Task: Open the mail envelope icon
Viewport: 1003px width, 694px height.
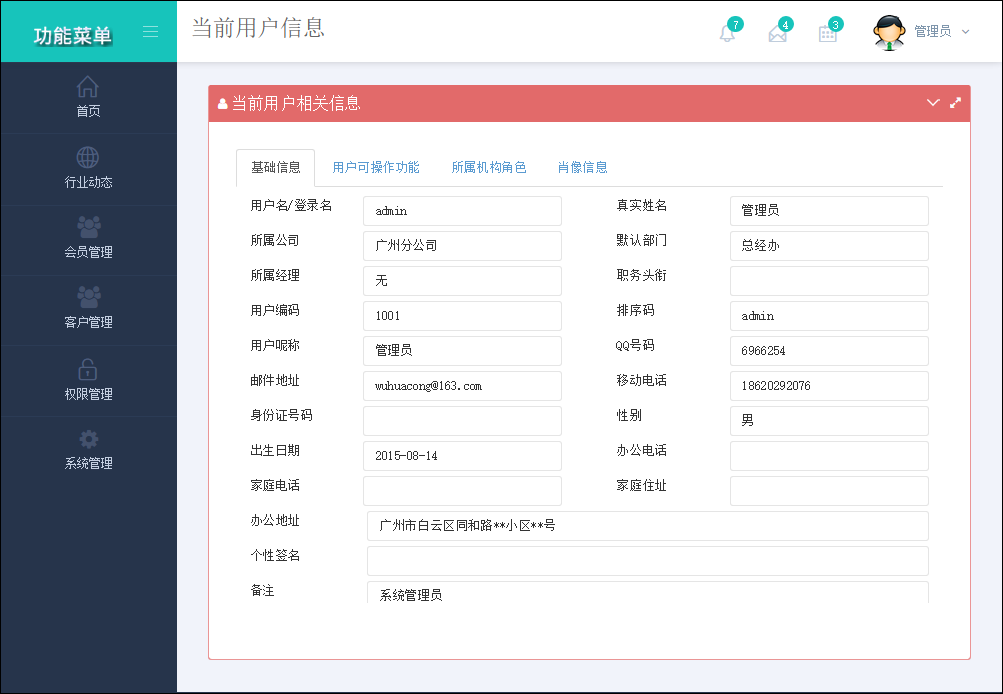Action: [777, 33]
